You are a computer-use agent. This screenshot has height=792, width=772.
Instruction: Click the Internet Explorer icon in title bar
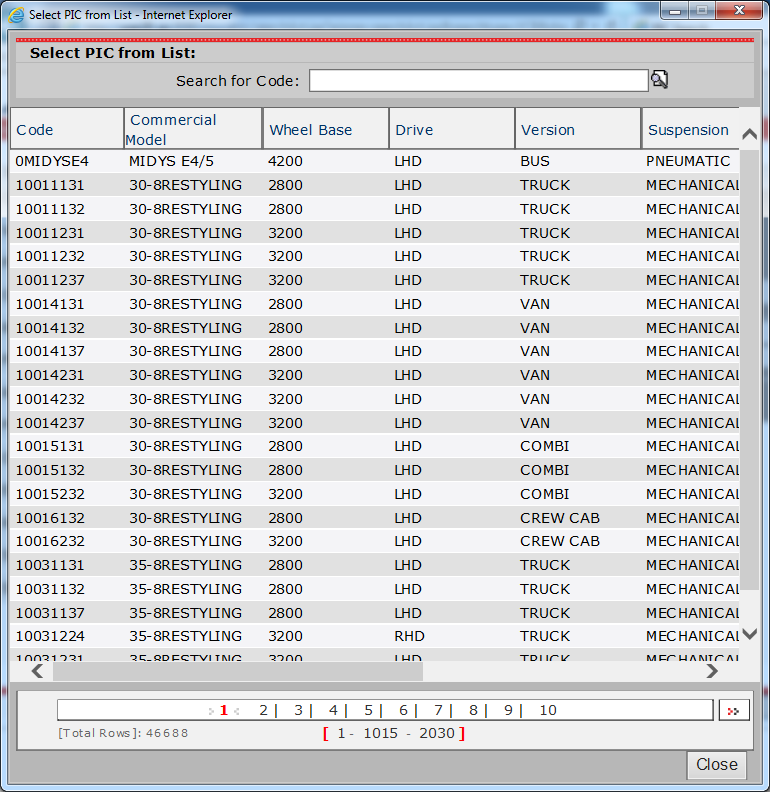pos(16,15)
